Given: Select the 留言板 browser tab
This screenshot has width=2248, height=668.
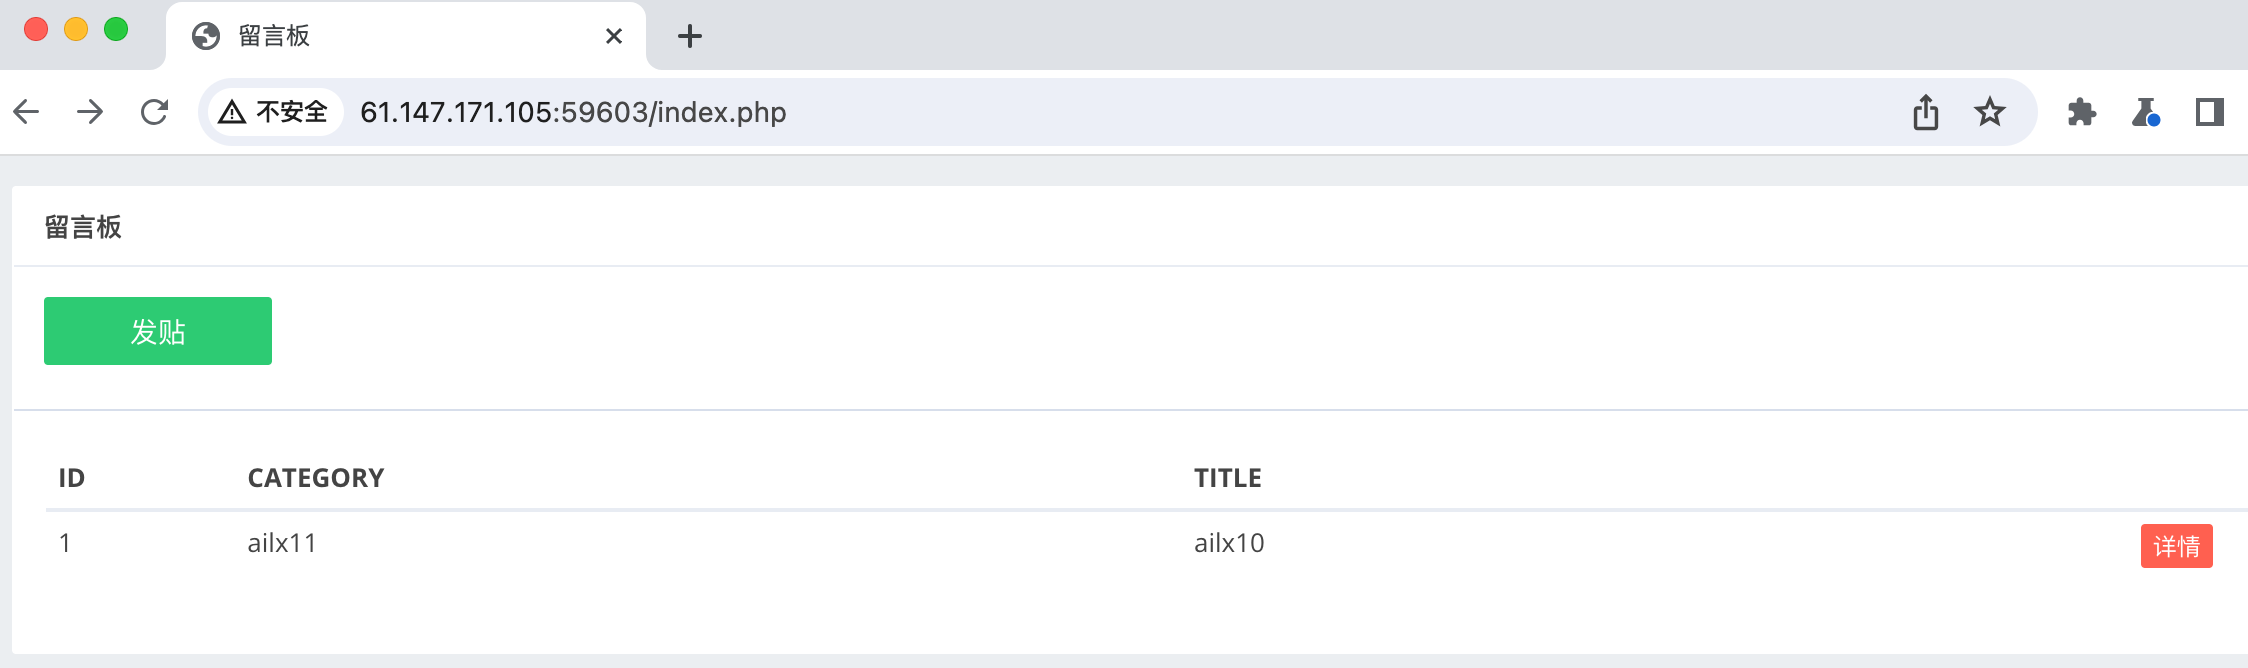Looking at the screenshot, I should click(380, 37).
